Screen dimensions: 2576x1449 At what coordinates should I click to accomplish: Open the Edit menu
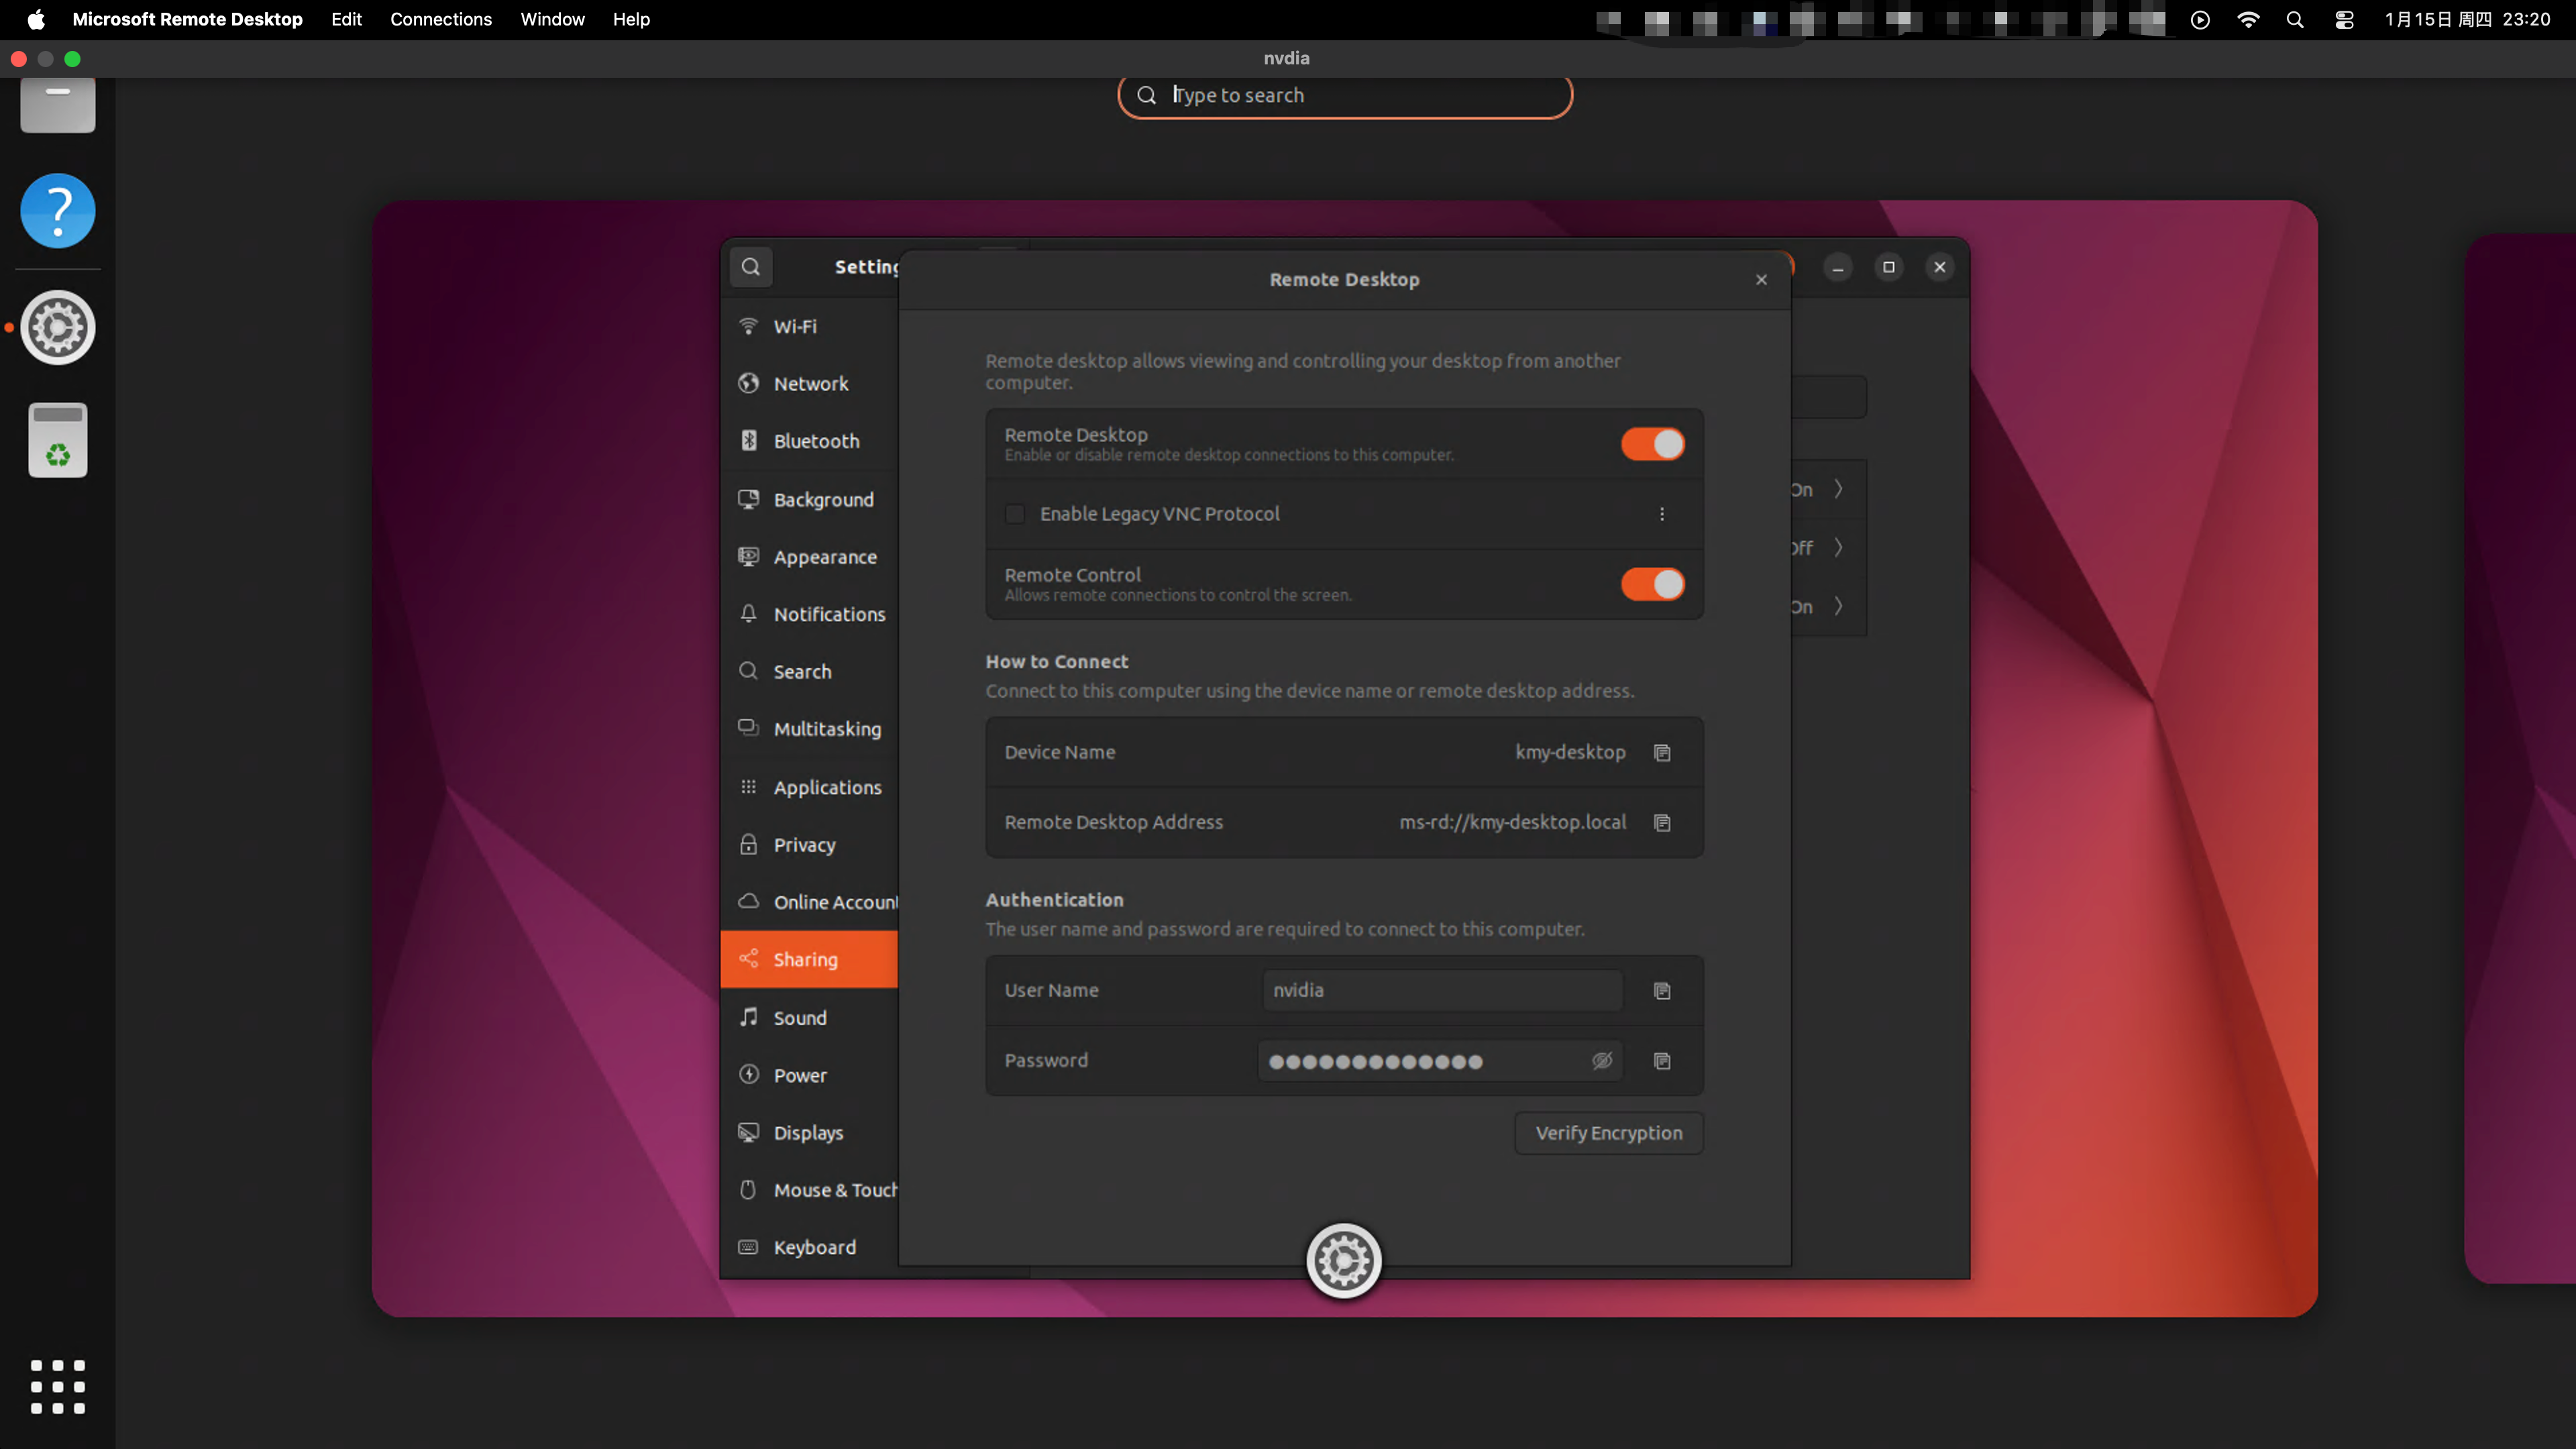(346, 19)
